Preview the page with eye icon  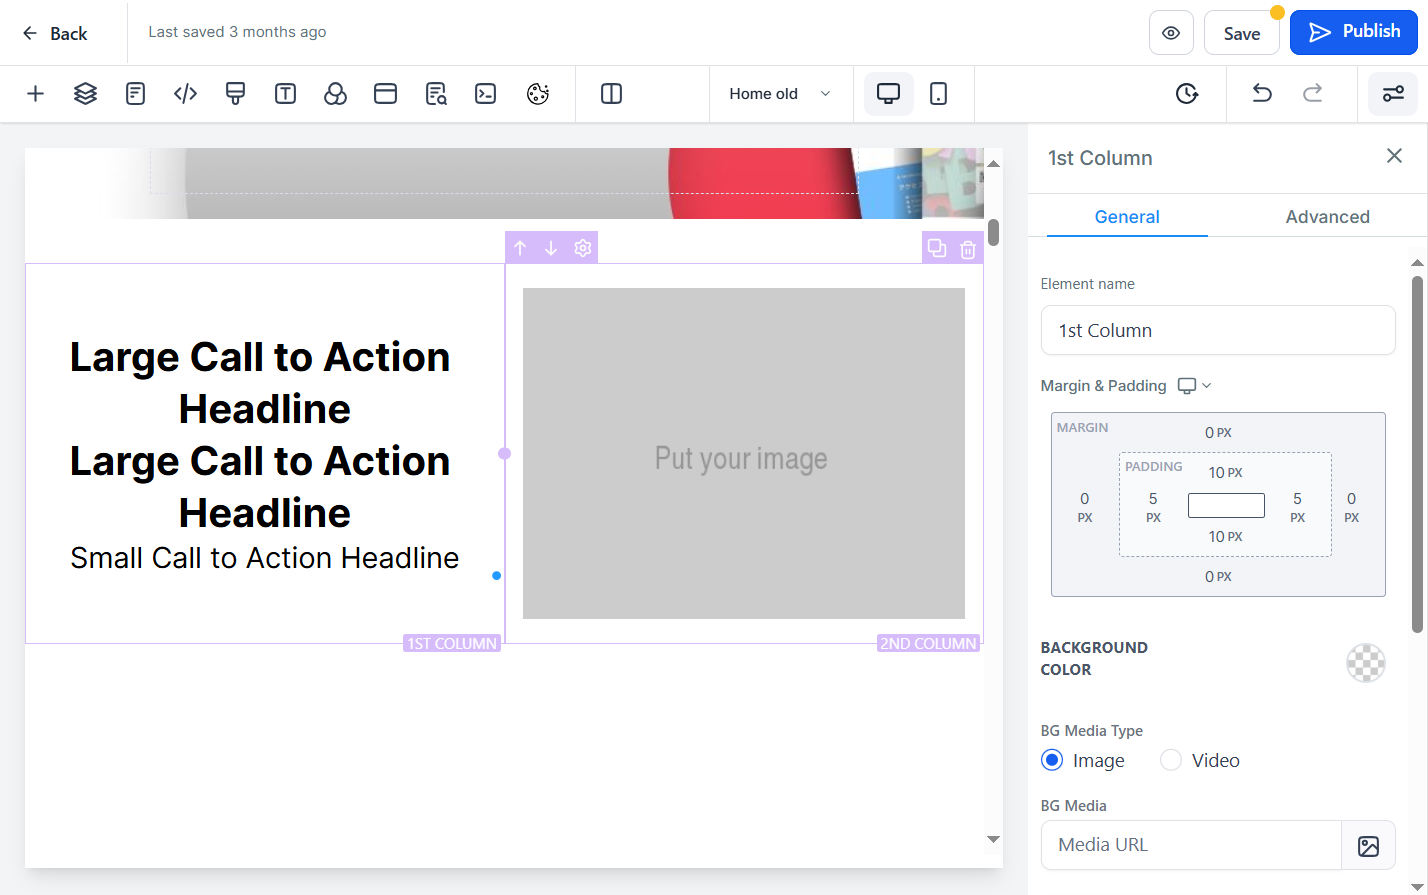coord(1171,33)
